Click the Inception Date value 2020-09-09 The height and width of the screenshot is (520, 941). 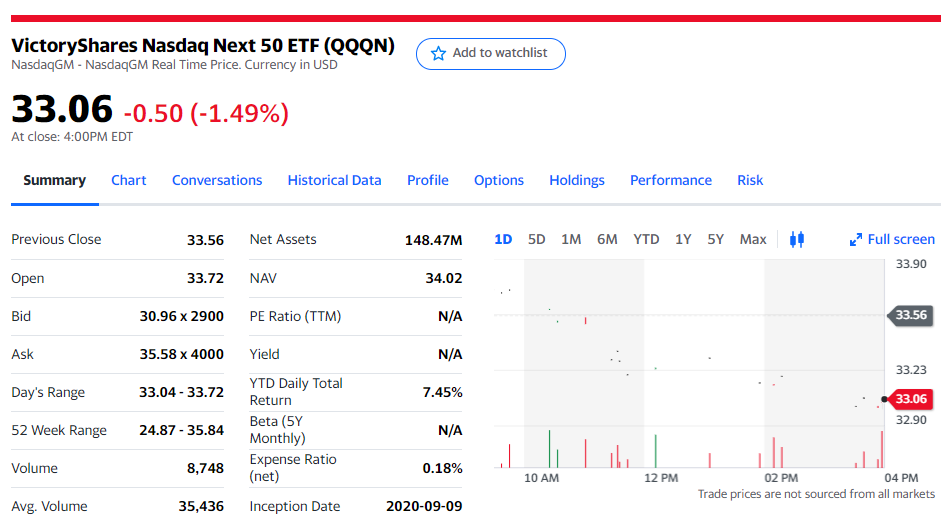coord(424,506)
